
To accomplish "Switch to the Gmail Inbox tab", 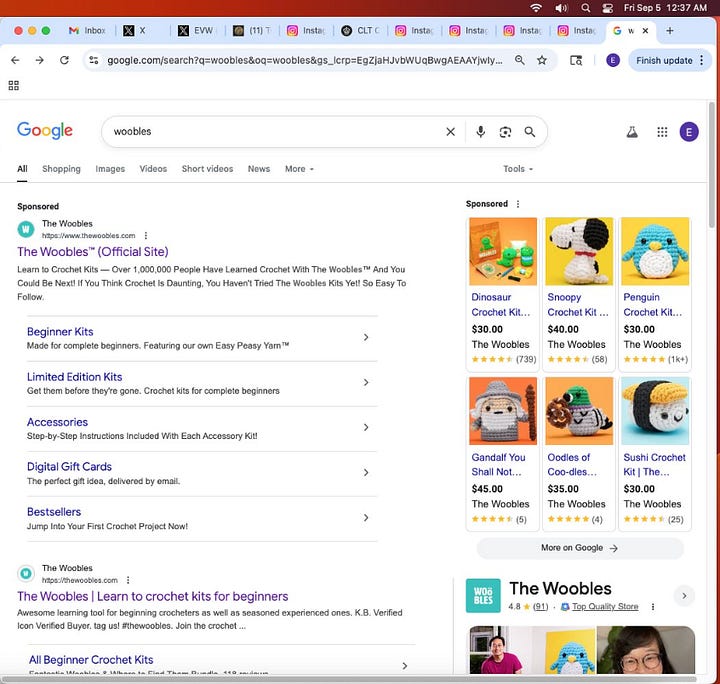I will click(x=87, y=31).
